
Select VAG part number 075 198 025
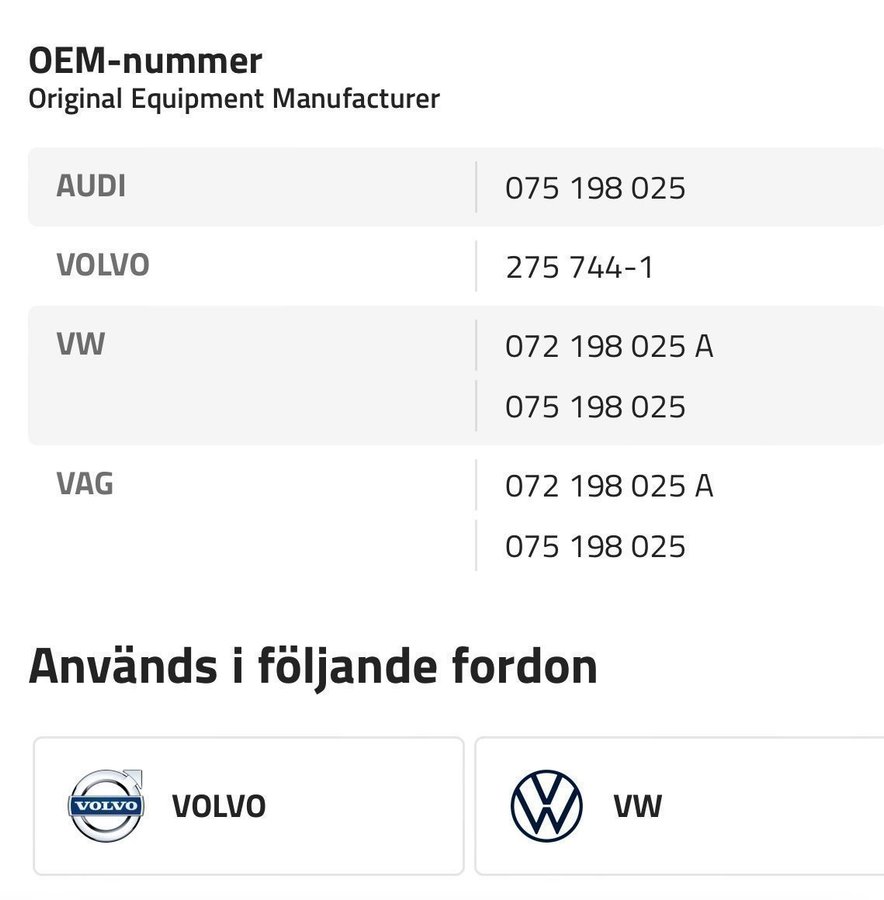click(595, 546)
